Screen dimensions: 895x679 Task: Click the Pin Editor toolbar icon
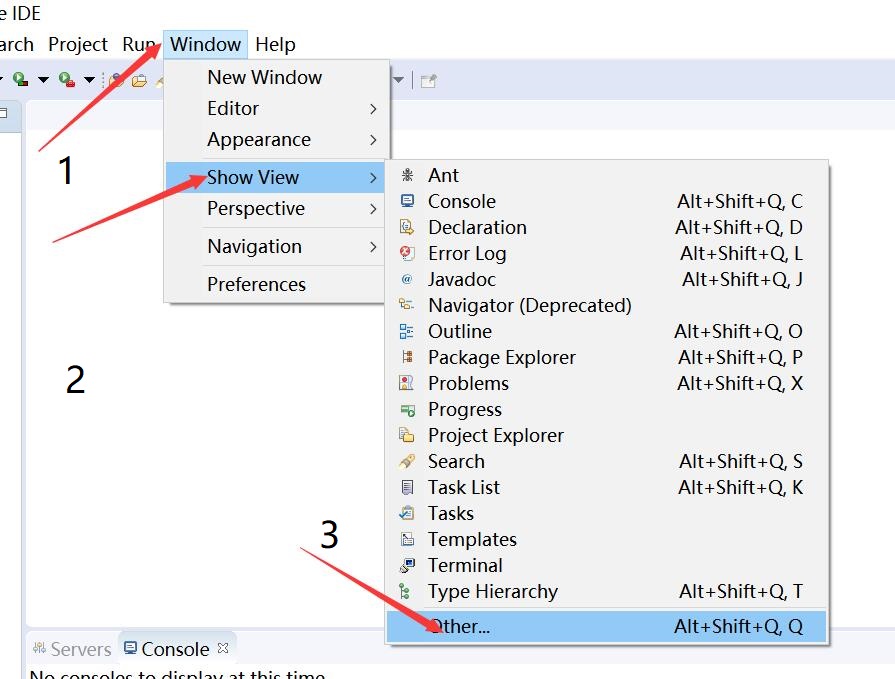click(429, 81)
